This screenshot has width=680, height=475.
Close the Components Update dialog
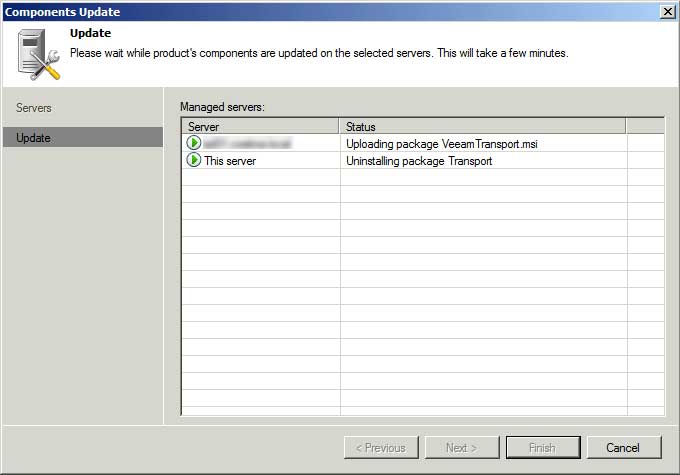pyautogui.click(x=668, y=12)
